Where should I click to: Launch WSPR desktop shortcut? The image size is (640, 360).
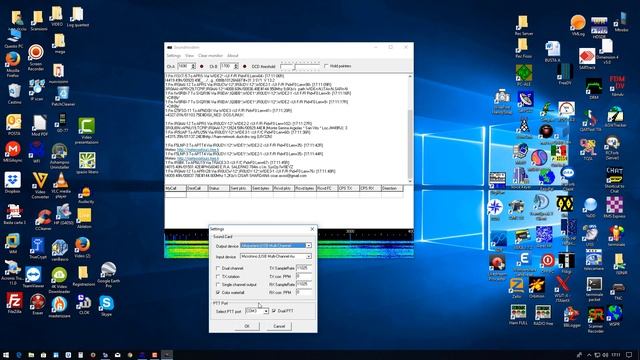(614, 315)
